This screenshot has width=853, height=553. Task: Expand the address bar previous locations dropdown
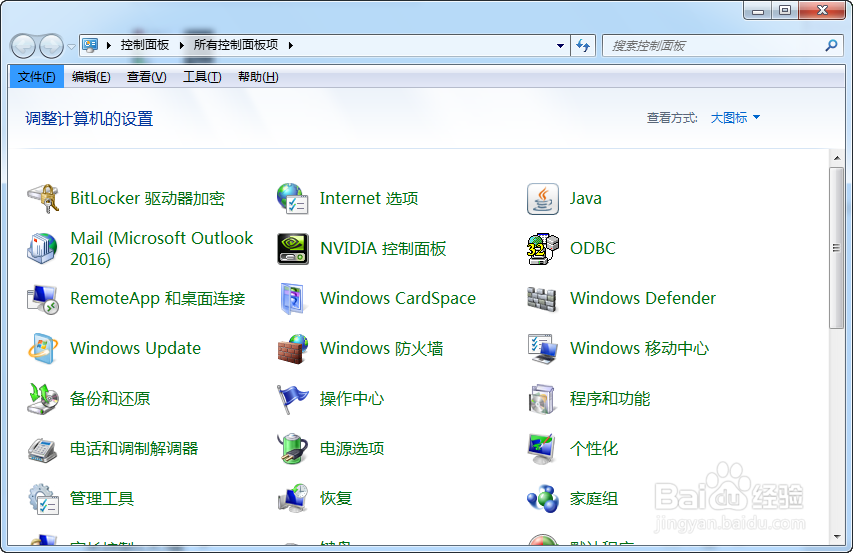click(560, 45)
